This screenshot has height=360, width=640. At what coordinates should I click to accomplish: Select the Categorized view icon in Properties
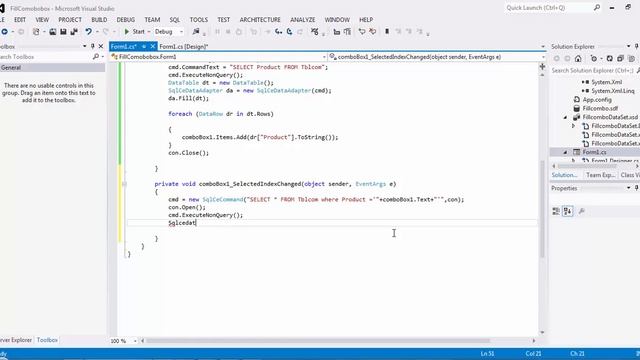[x=556, y=211]
